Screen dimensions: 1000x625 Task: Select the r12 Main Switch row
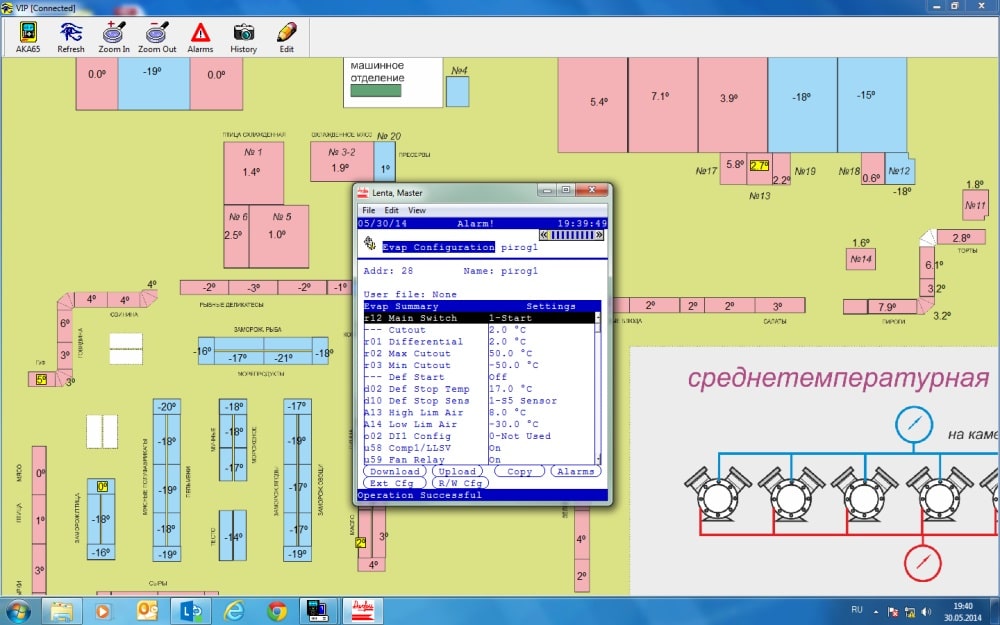(x=479, y=318)
